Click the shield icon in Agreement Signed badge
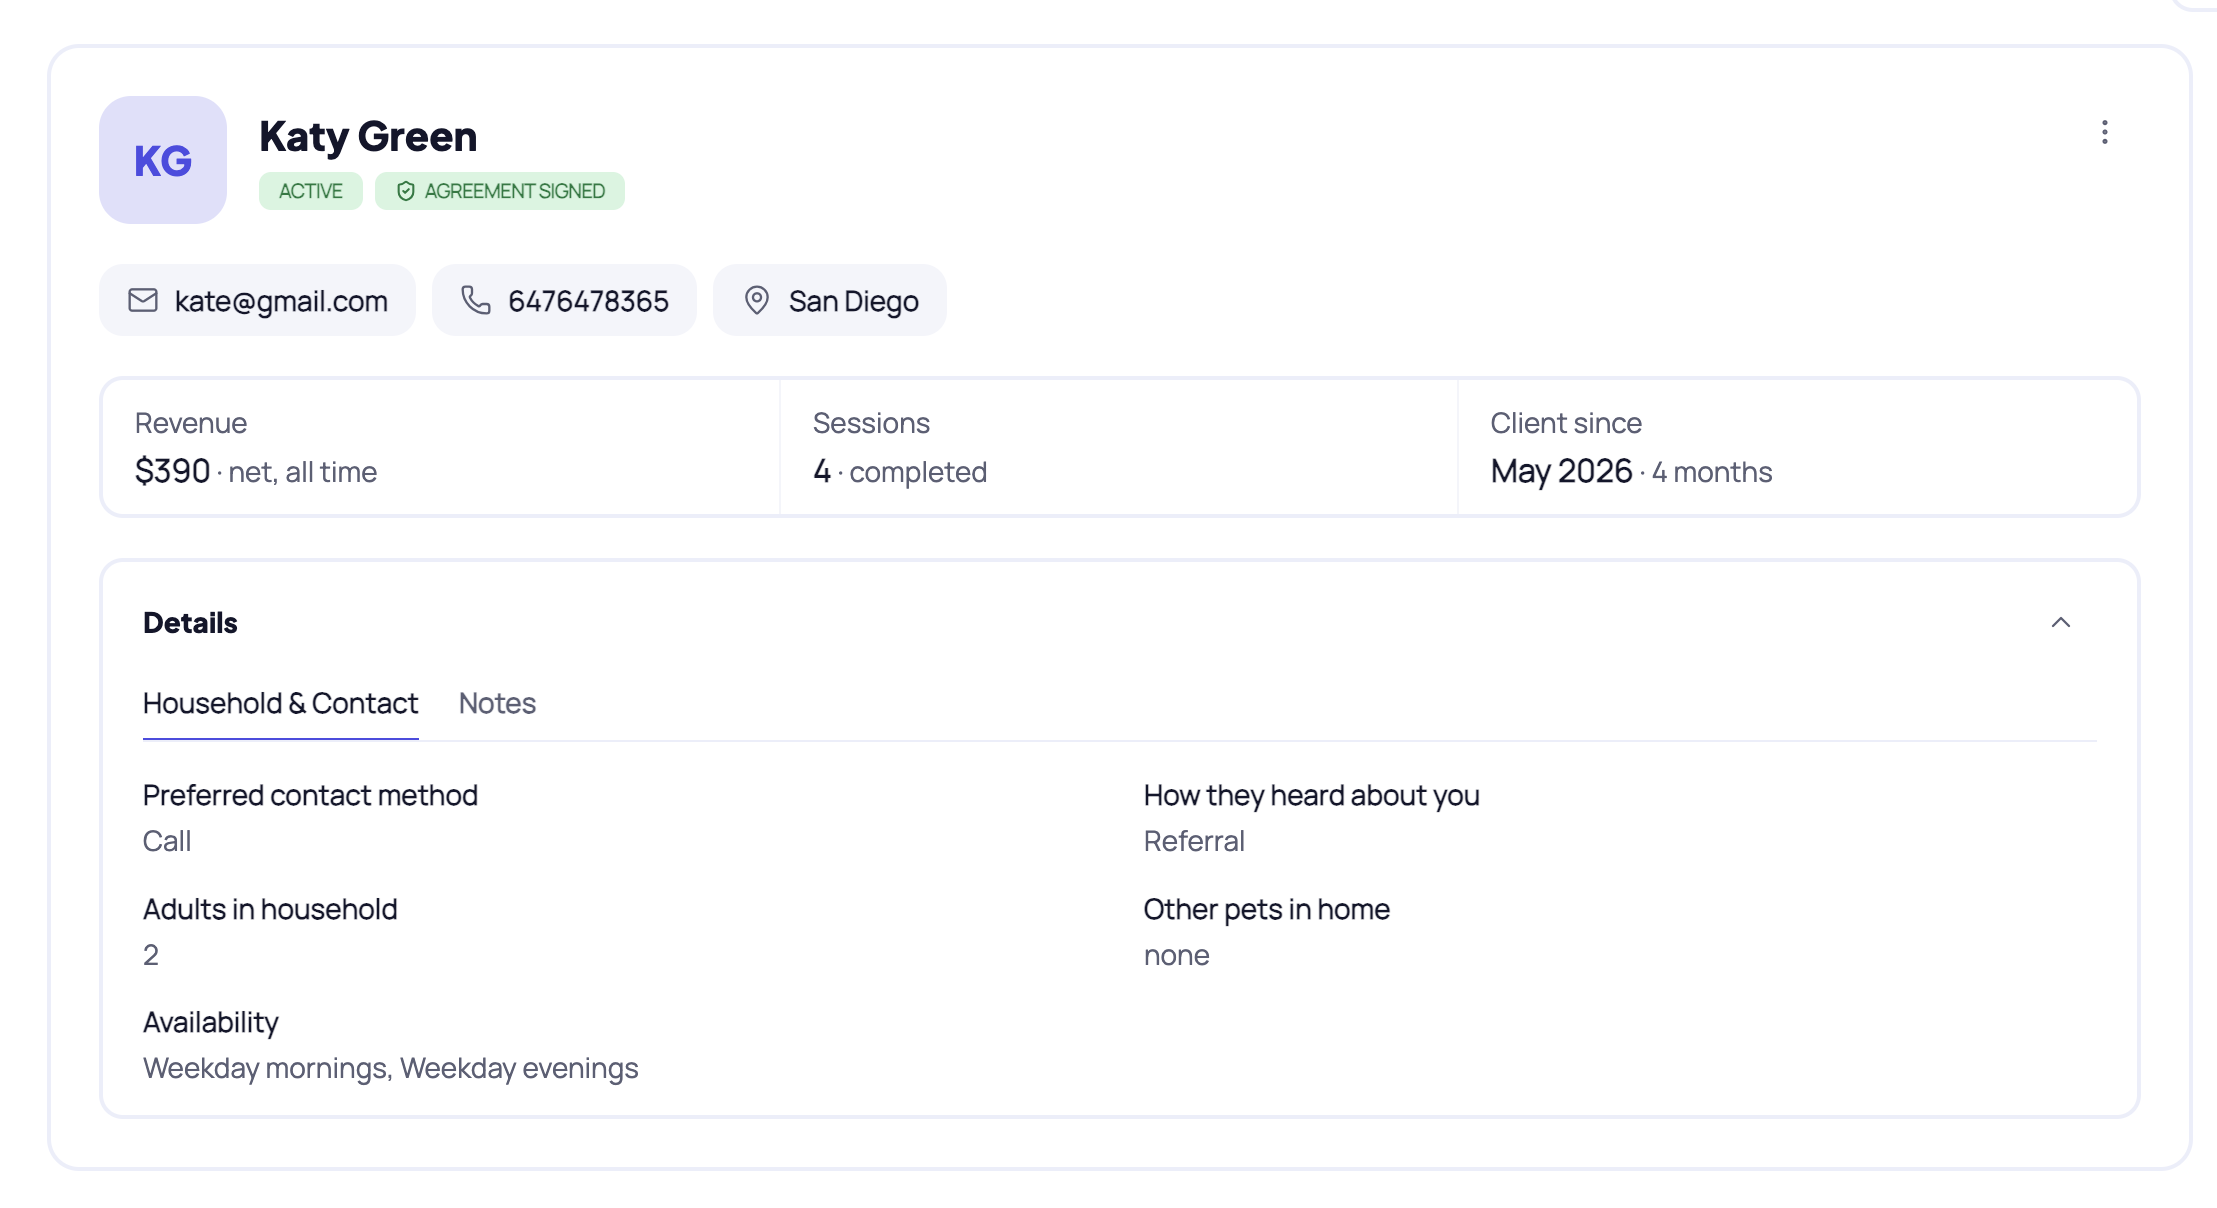This screenshot has height=1208, width=2217. coord(405,191)
